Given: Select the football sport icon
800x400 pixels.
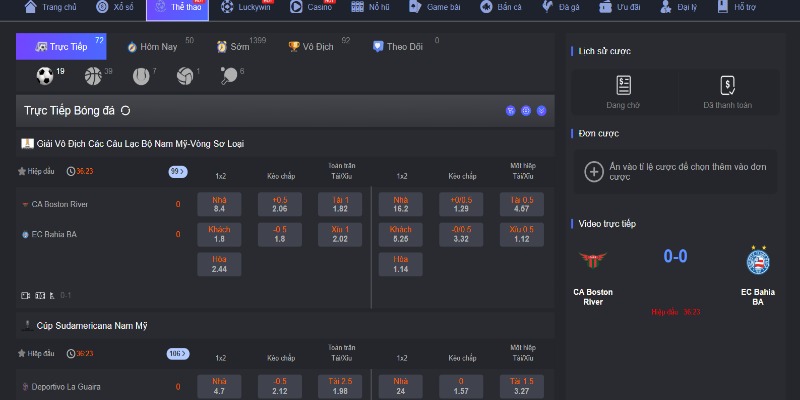Looking at the screenshot, I should click(45, 76).
